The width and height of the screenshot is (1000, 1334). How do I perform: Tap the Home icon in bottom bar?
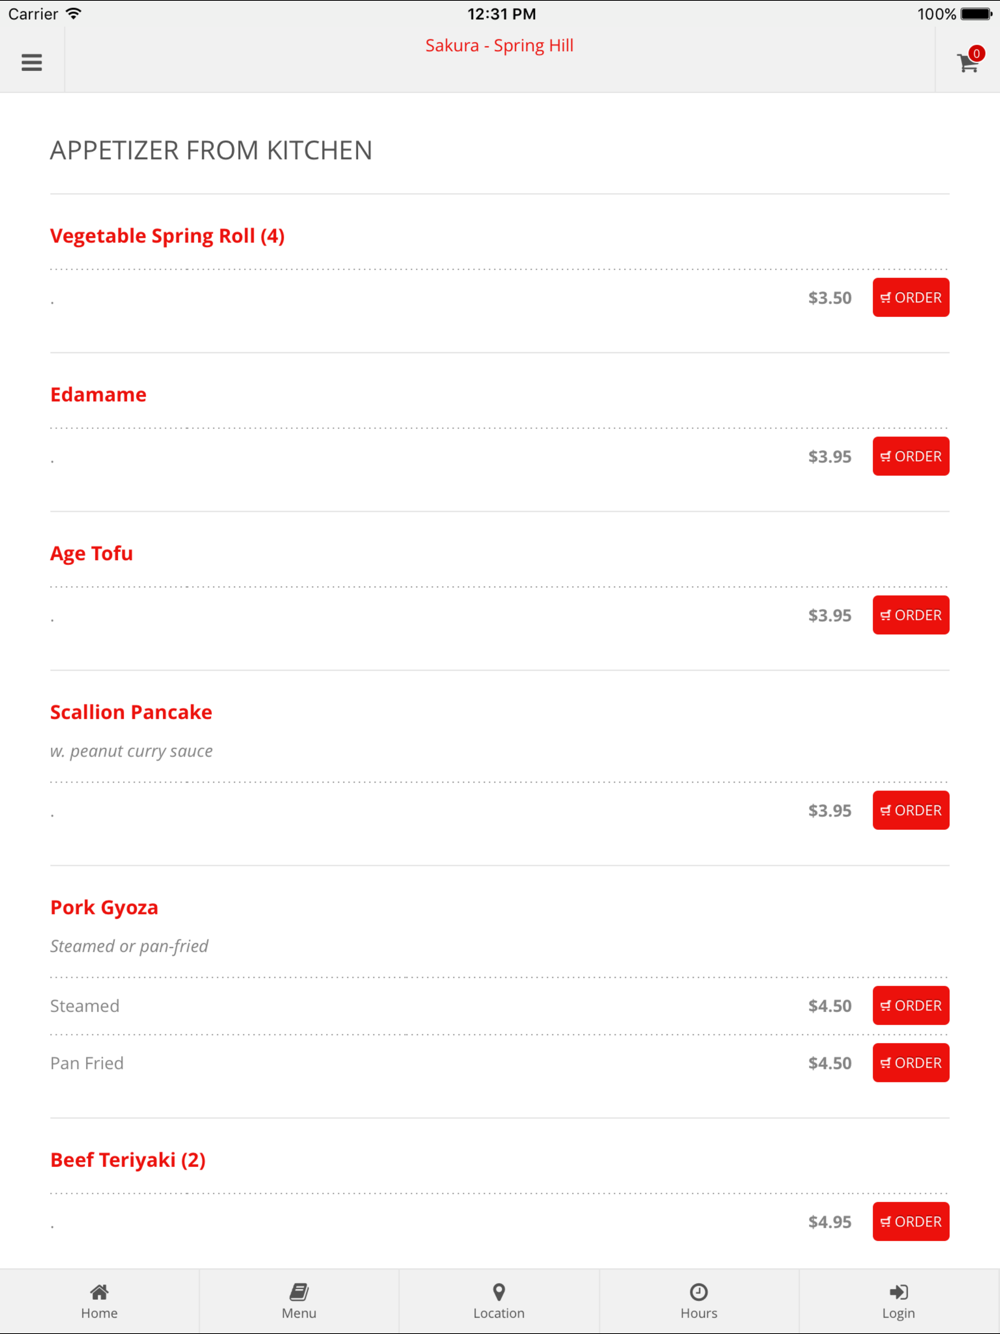[x=99, y=1292]
